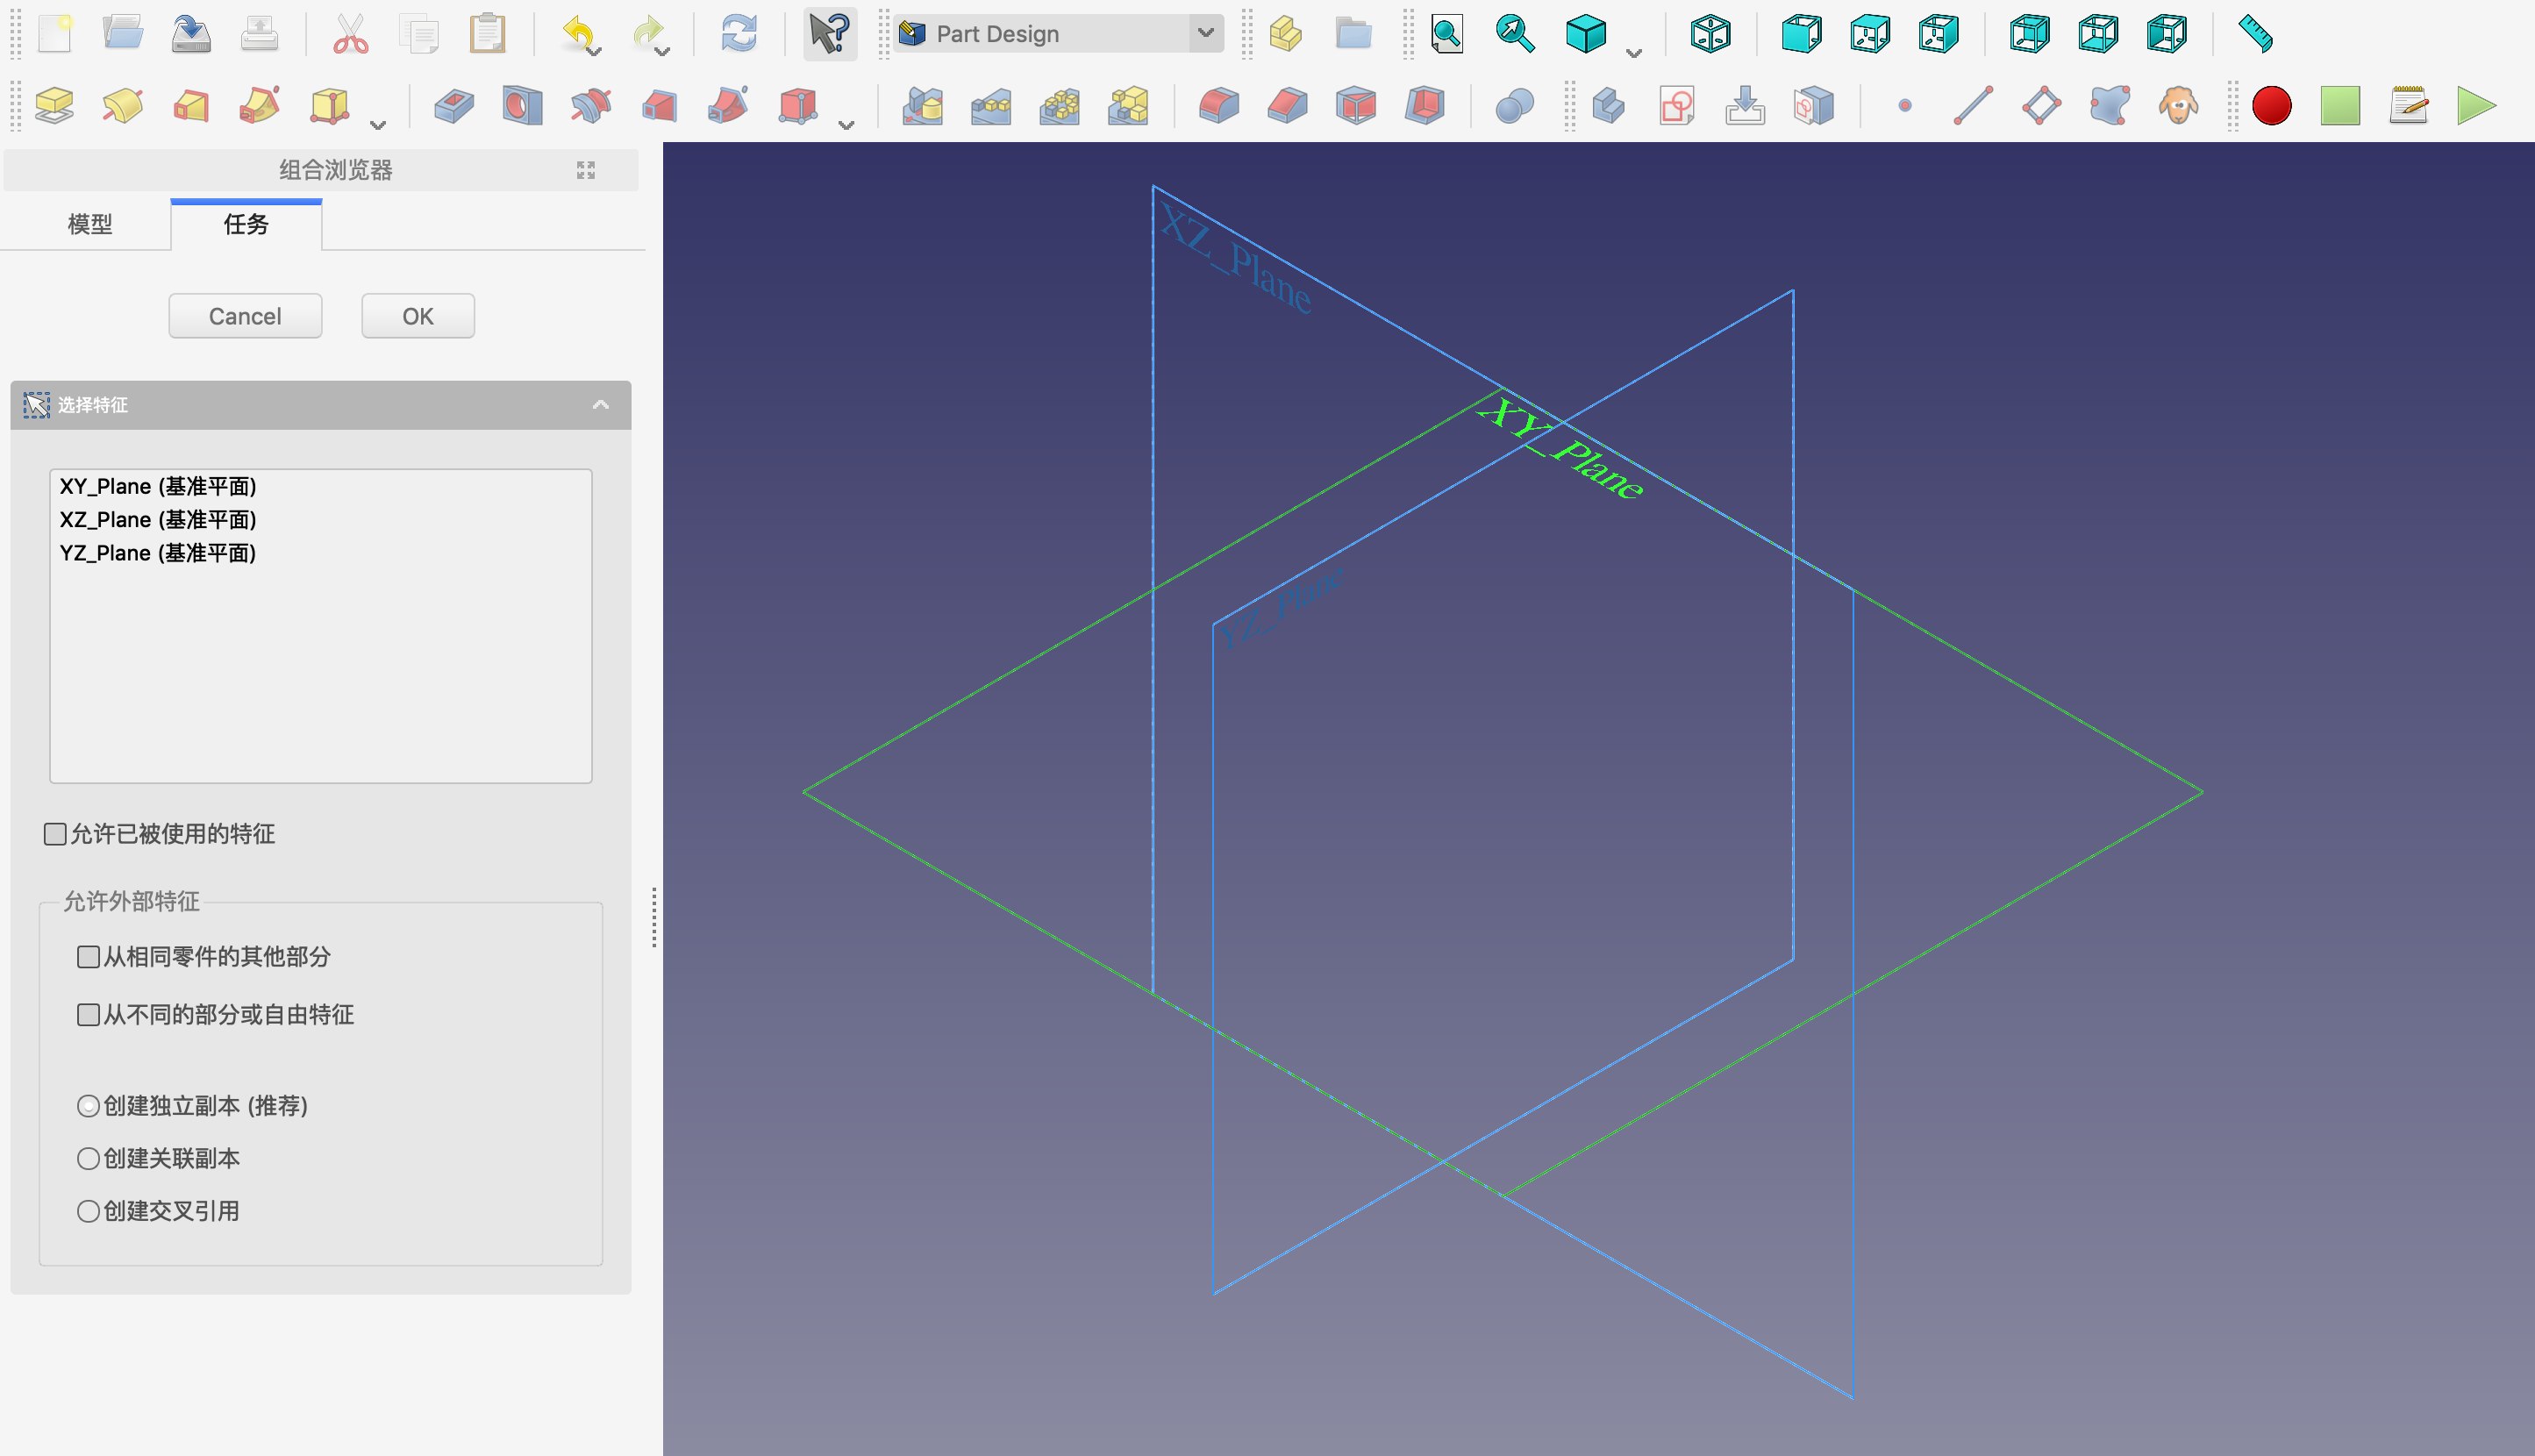Switch to the 模型 tab
Image resolution: width=2535 pixels, height=1456 pixels.
tap(90, 224)
